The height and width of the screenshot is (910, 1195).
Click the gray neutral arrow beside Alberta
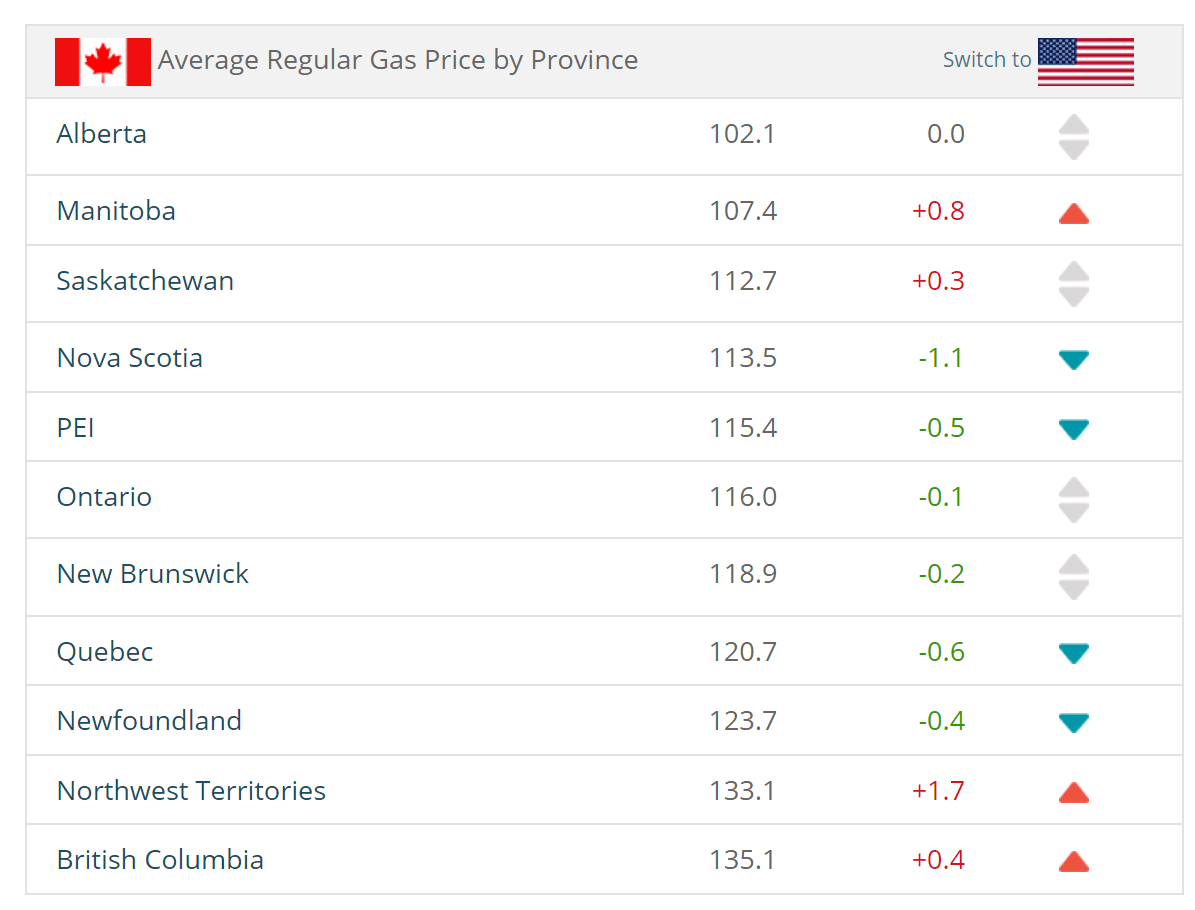pos(1073,136)
